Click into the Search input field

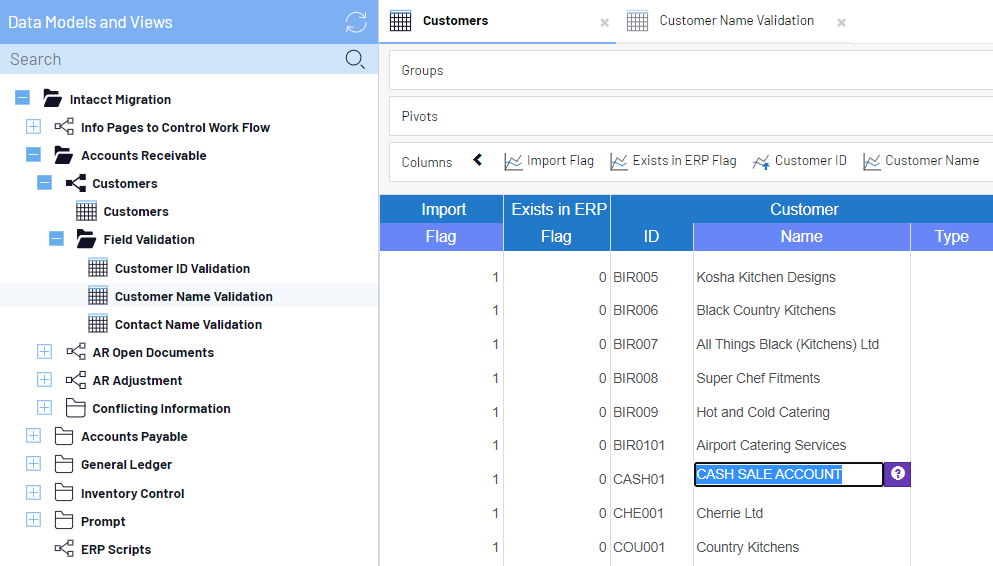tap(170, 59)
